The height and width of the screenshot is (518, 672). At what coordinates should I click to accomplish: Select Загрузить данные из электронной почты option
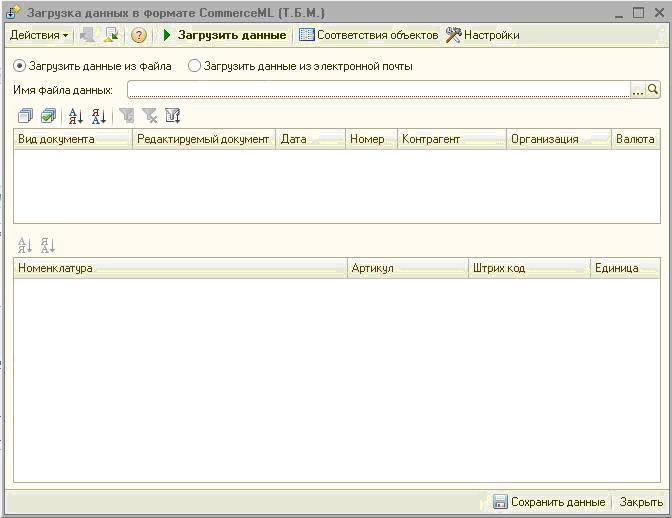click(195, 66)
